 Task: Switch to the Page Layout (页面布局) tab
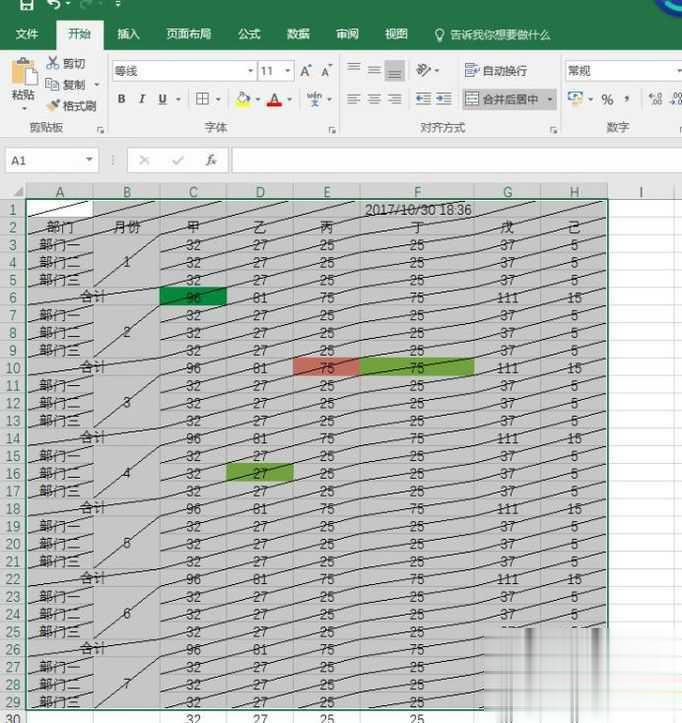coord(189,34)
